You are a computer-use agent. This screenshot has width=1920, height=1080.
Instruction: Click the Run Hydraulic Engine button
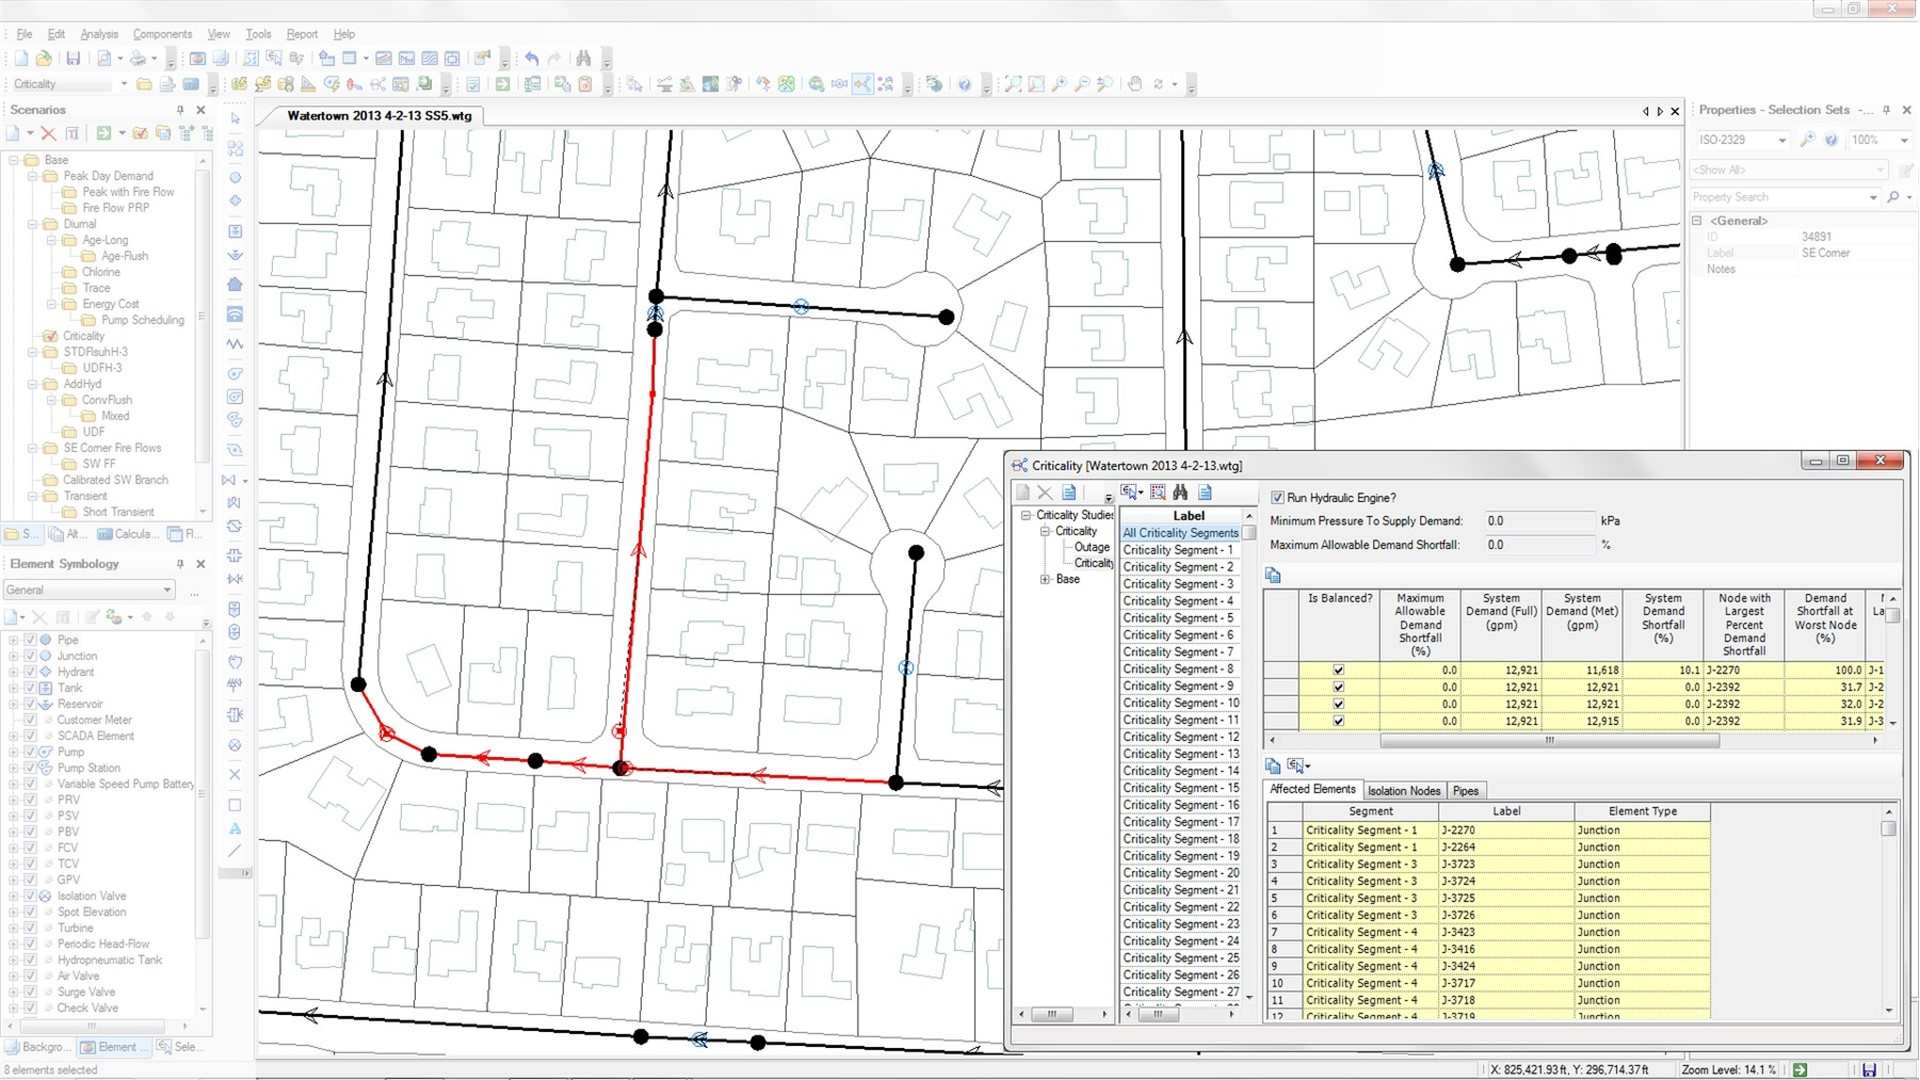coord(1274,497)
